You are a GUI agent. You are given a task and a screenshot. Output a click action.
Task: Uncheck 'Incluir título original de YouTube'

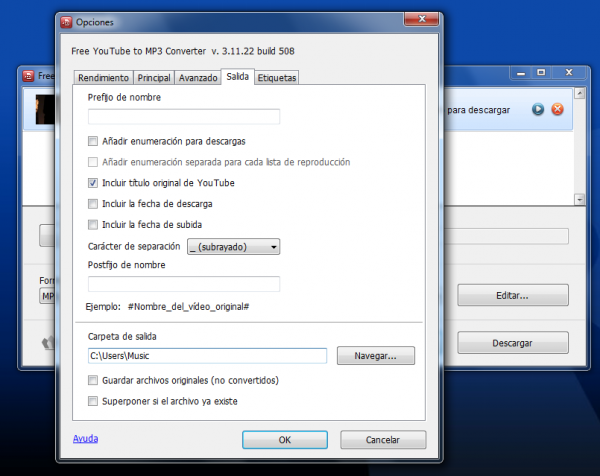click(x=93, y=183)
